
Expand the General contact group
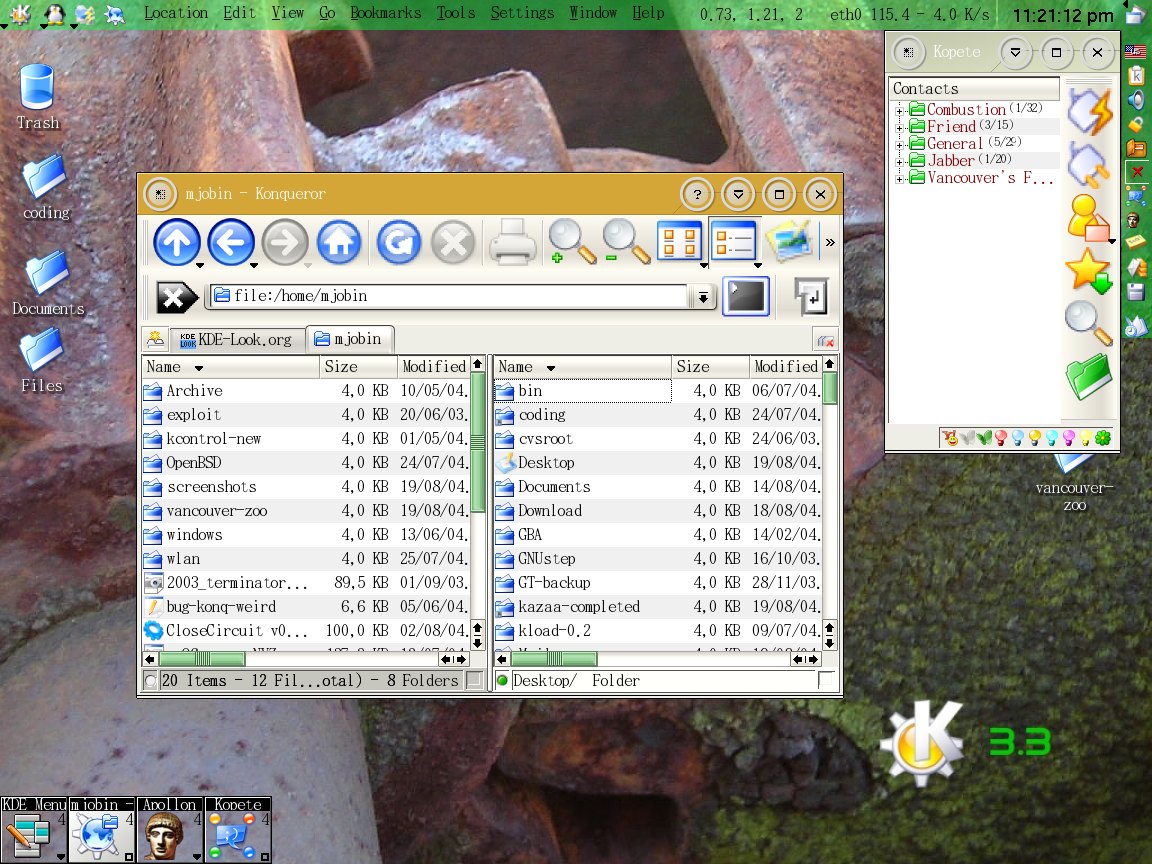click(x=899, y=144)
